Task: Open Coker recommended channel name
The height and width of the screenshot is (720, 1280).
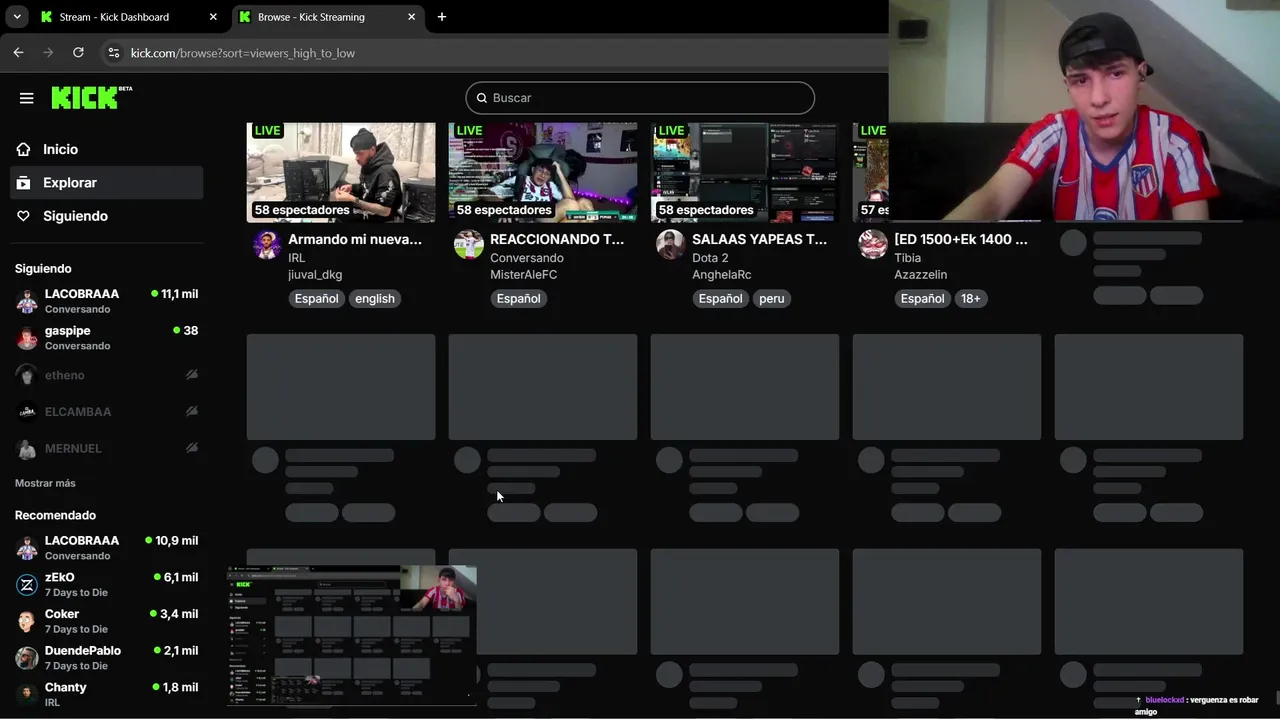Action: tap(62, 614)
